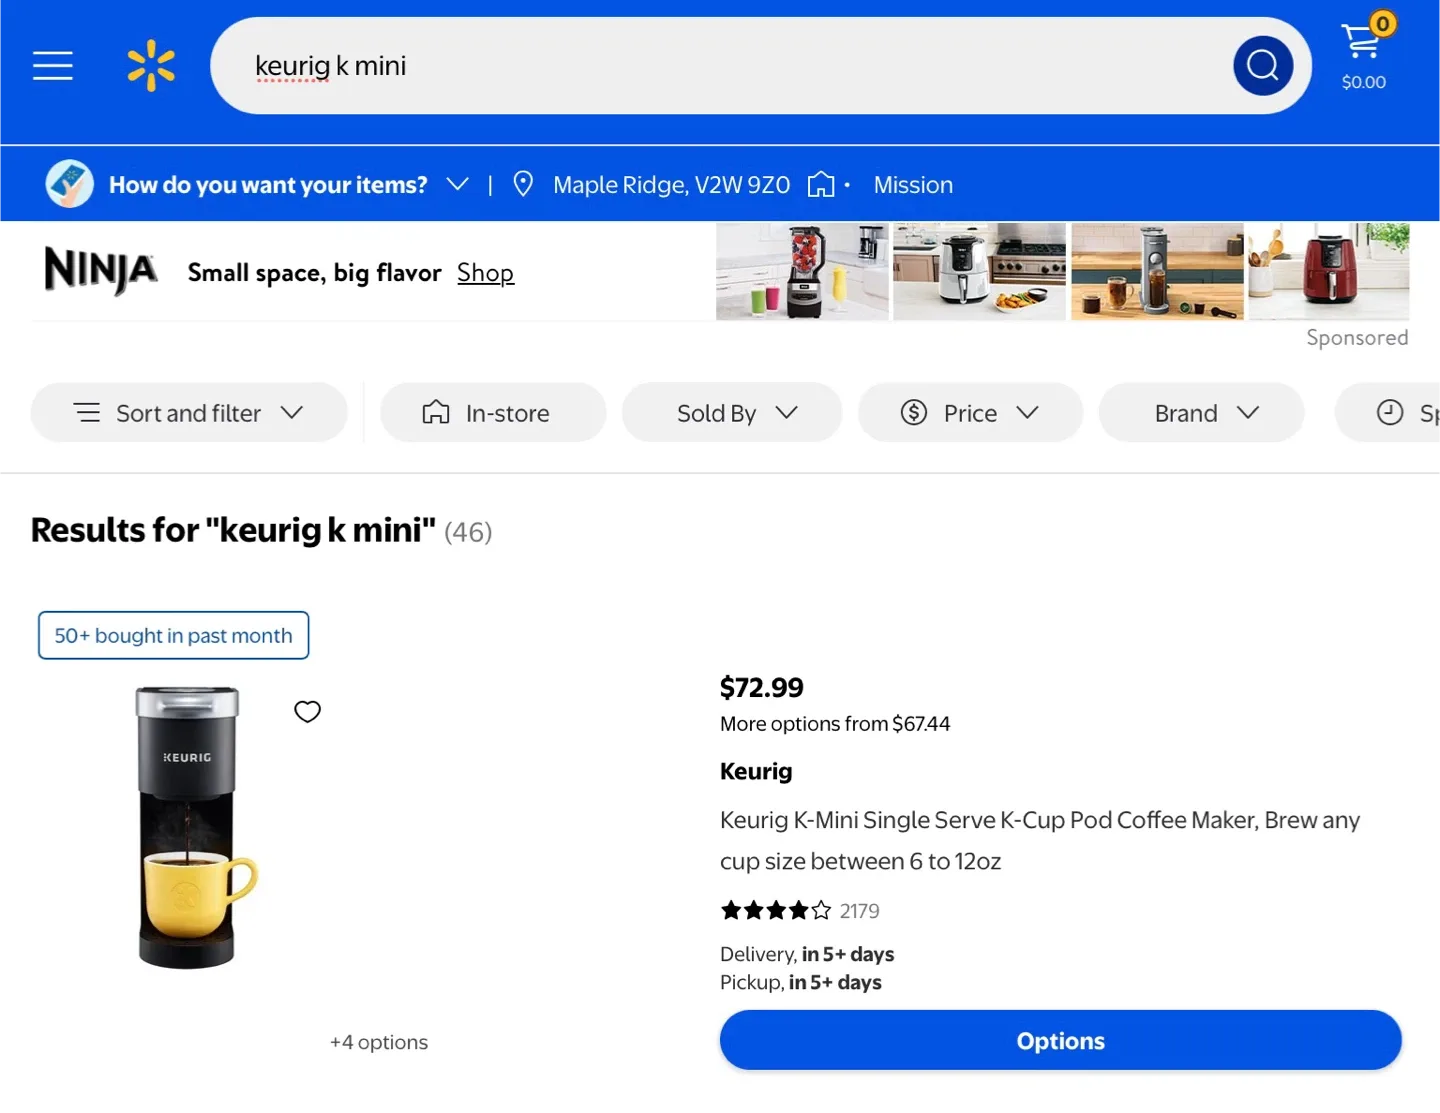Open the Keurig K-Mini product image
The width and height of the screenshot is (1440, 1113).
[190, 828]
